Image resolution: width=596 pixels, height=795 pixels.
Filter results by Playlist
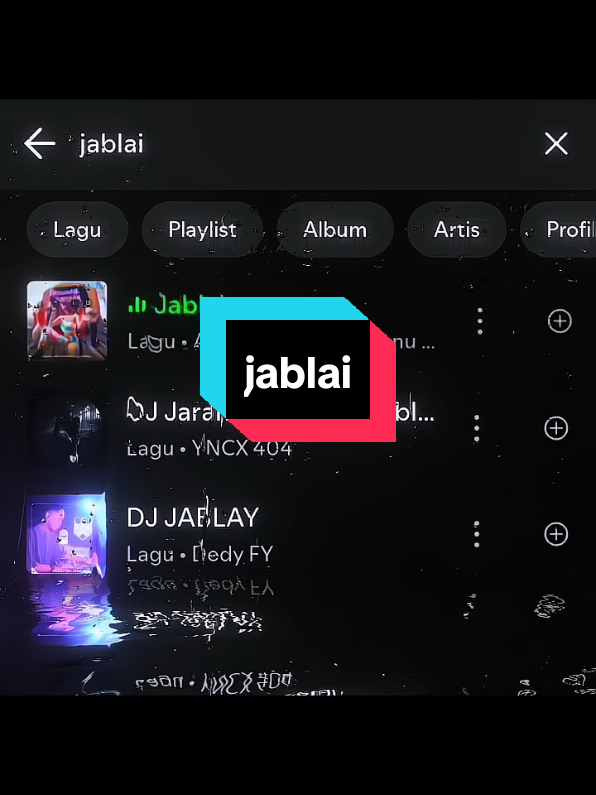point(202,230)
